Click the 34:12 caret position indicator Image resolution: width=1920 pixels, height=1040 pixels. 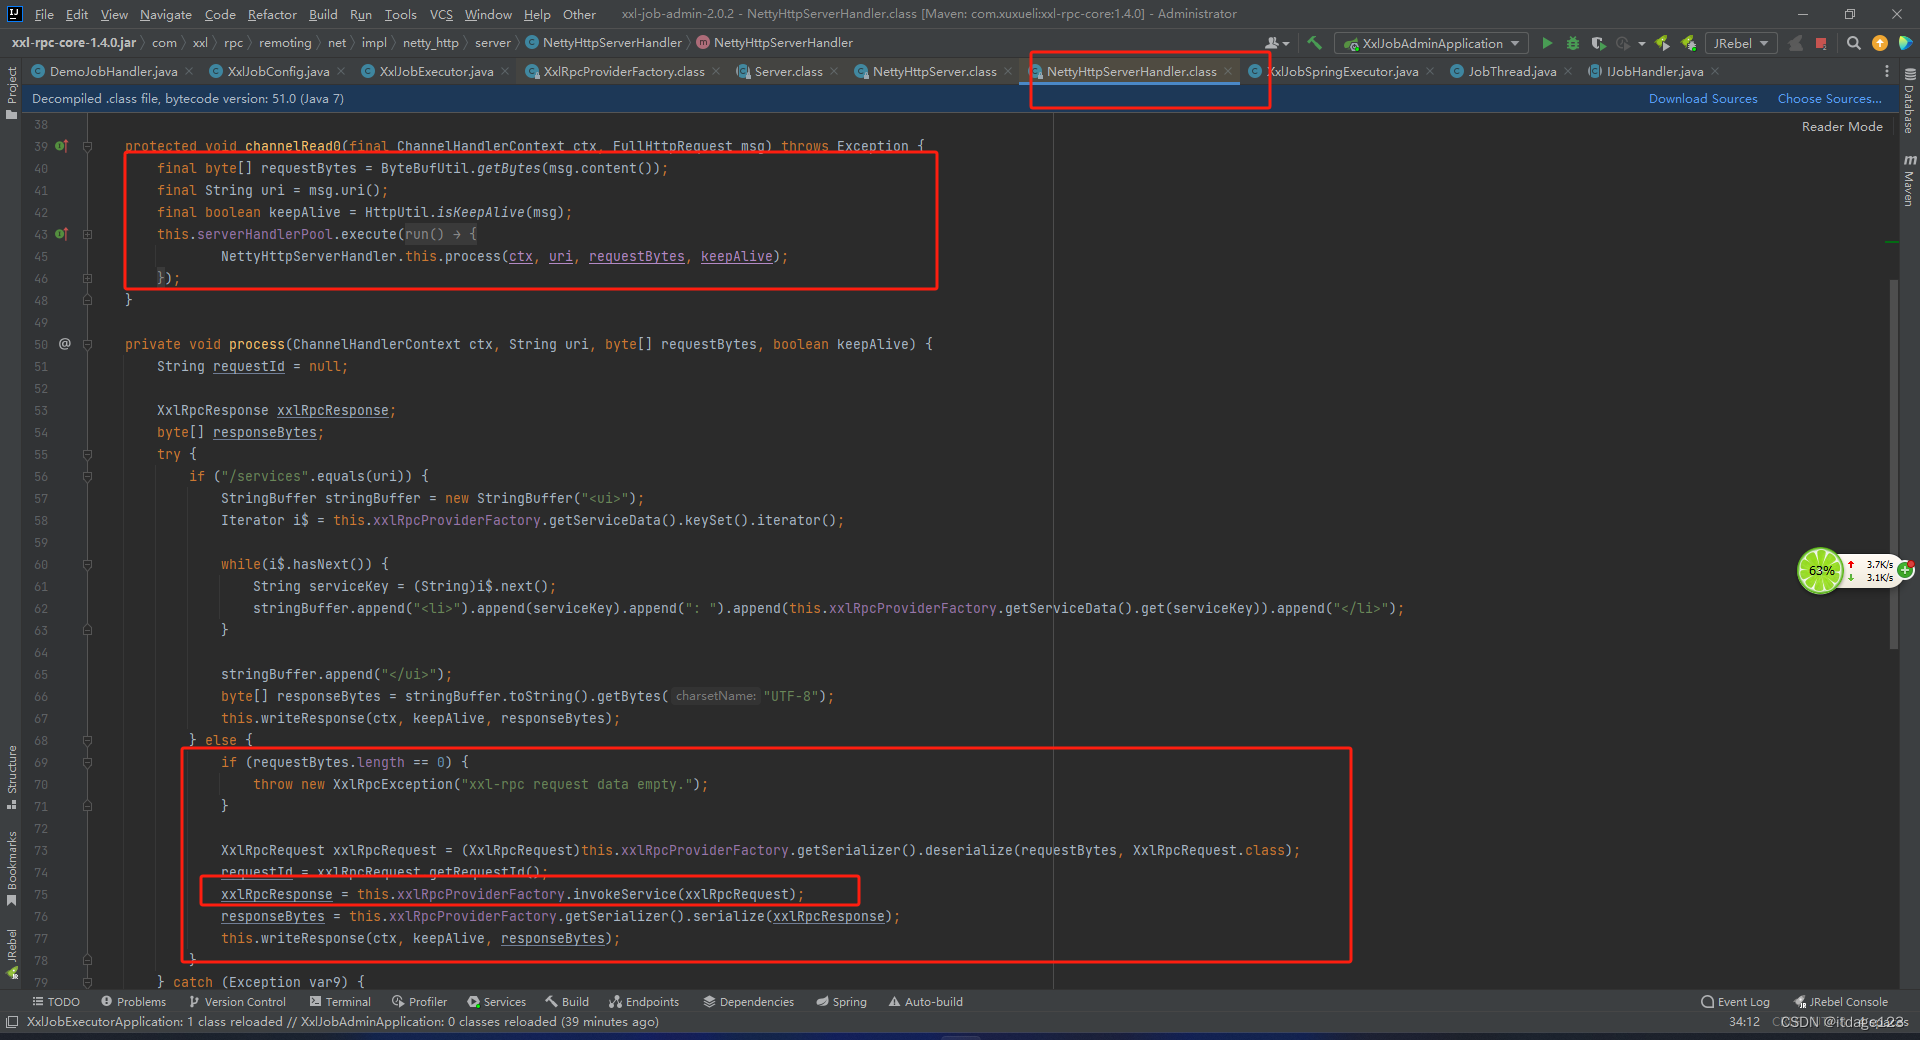(x=1744, y=1022)
